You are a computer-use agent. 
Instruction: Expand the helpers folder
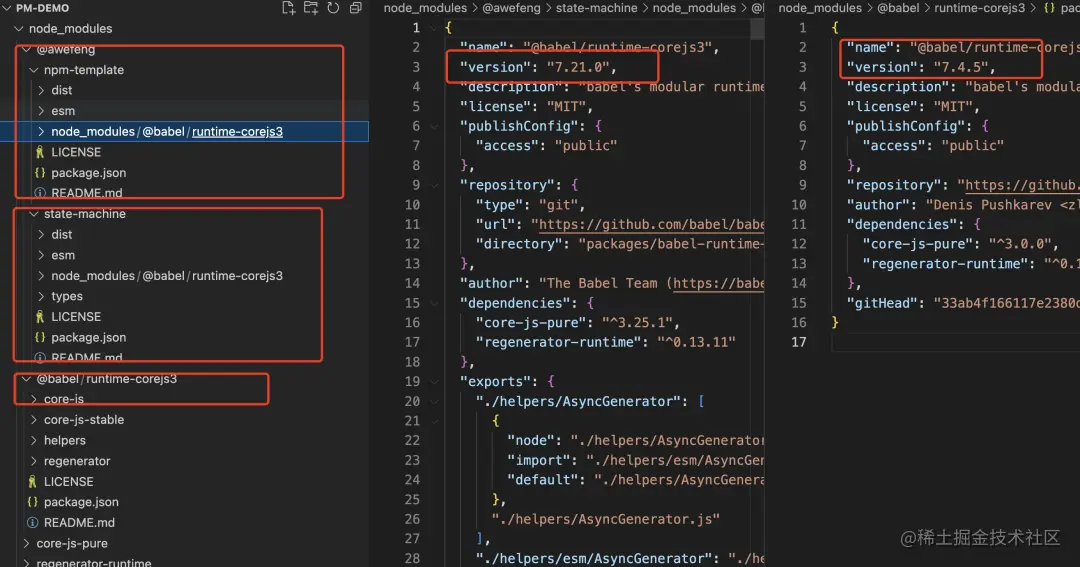(x=34, y=441)
